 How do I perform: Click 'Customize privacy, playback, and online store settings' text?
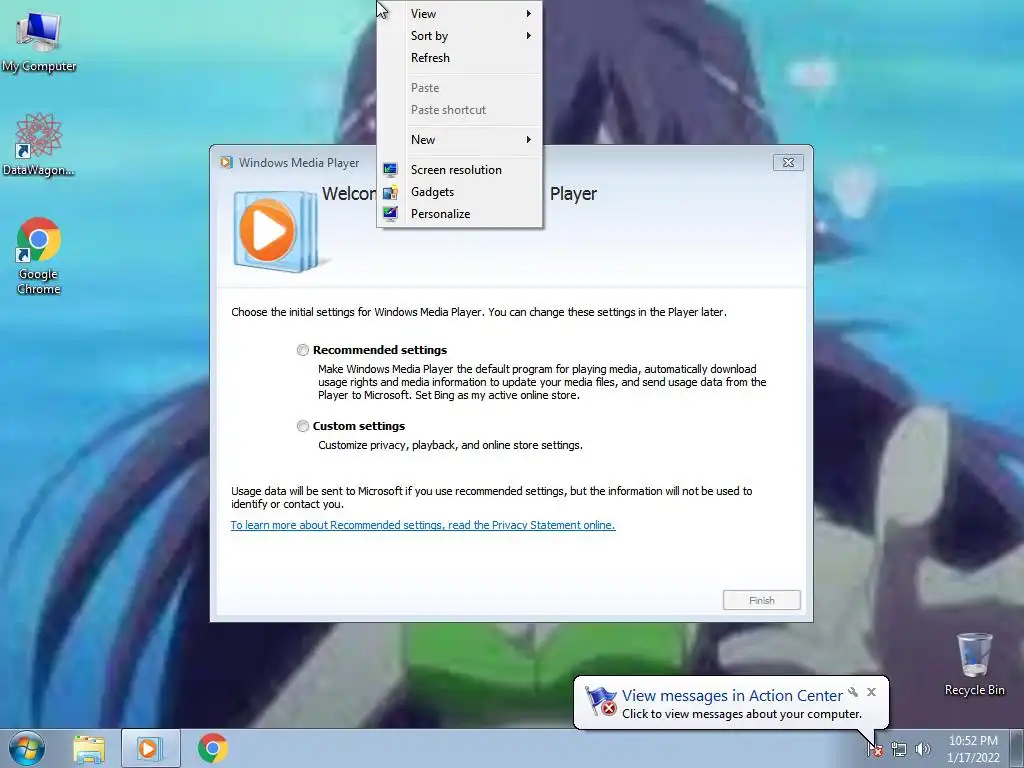point(451,445)
